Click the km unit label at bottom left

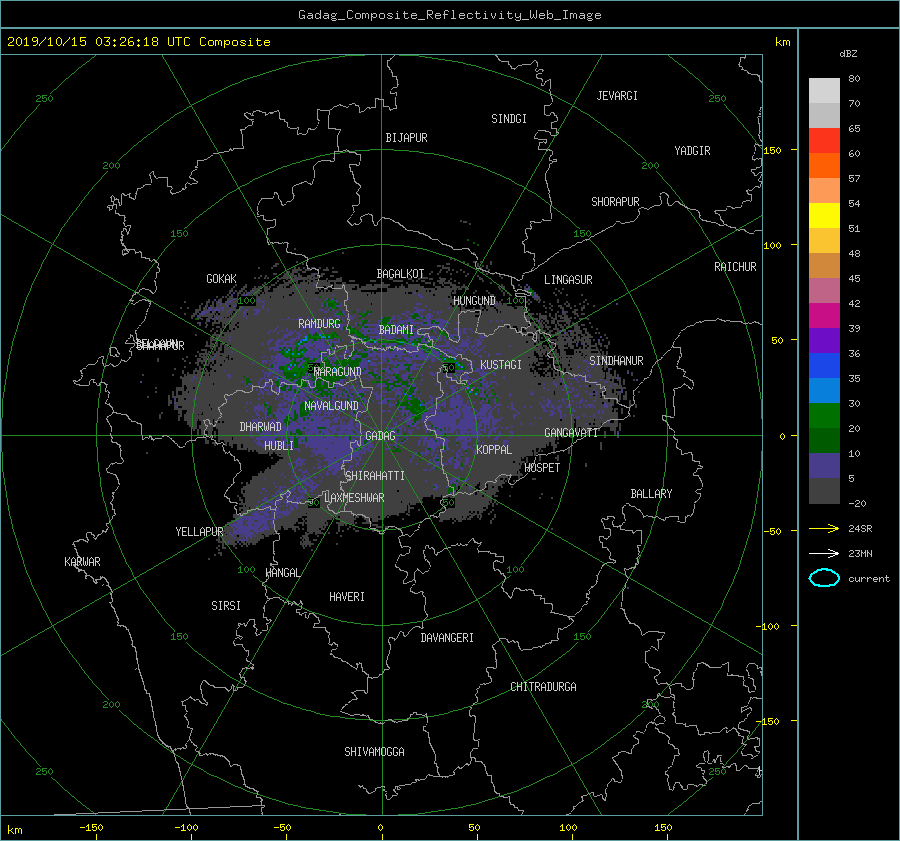coord(14,830)
